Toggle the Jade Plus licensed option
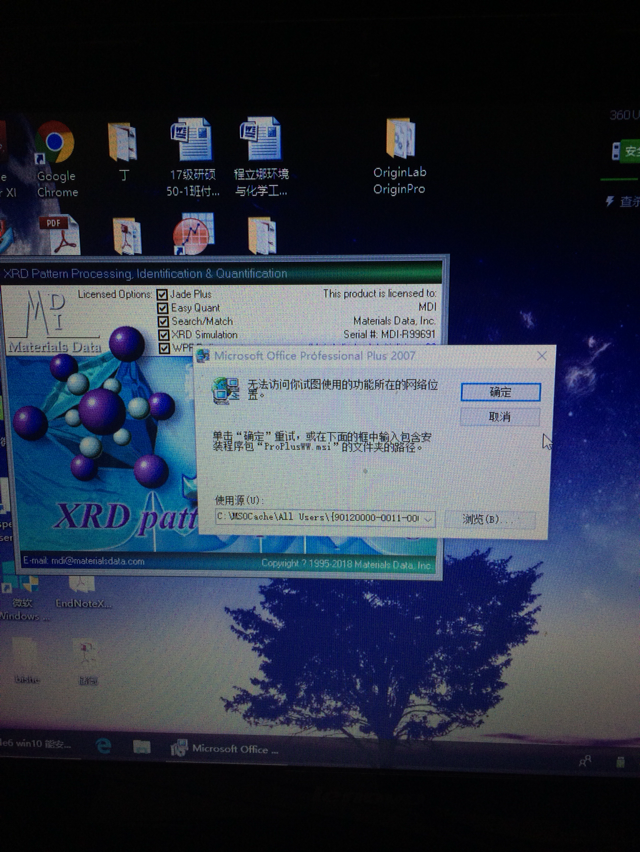This screenshot has height=852, width=640. 162,295
